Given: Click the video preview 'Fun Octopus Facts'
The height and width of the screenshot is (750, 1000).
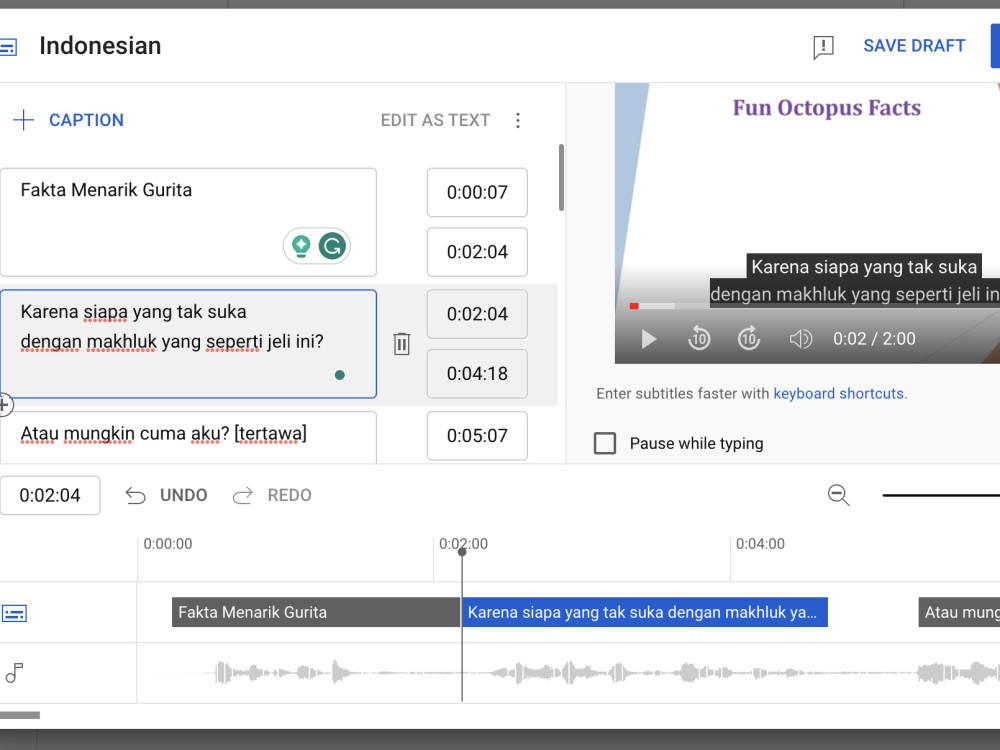Looking at the screenshot, I should 827,108.
